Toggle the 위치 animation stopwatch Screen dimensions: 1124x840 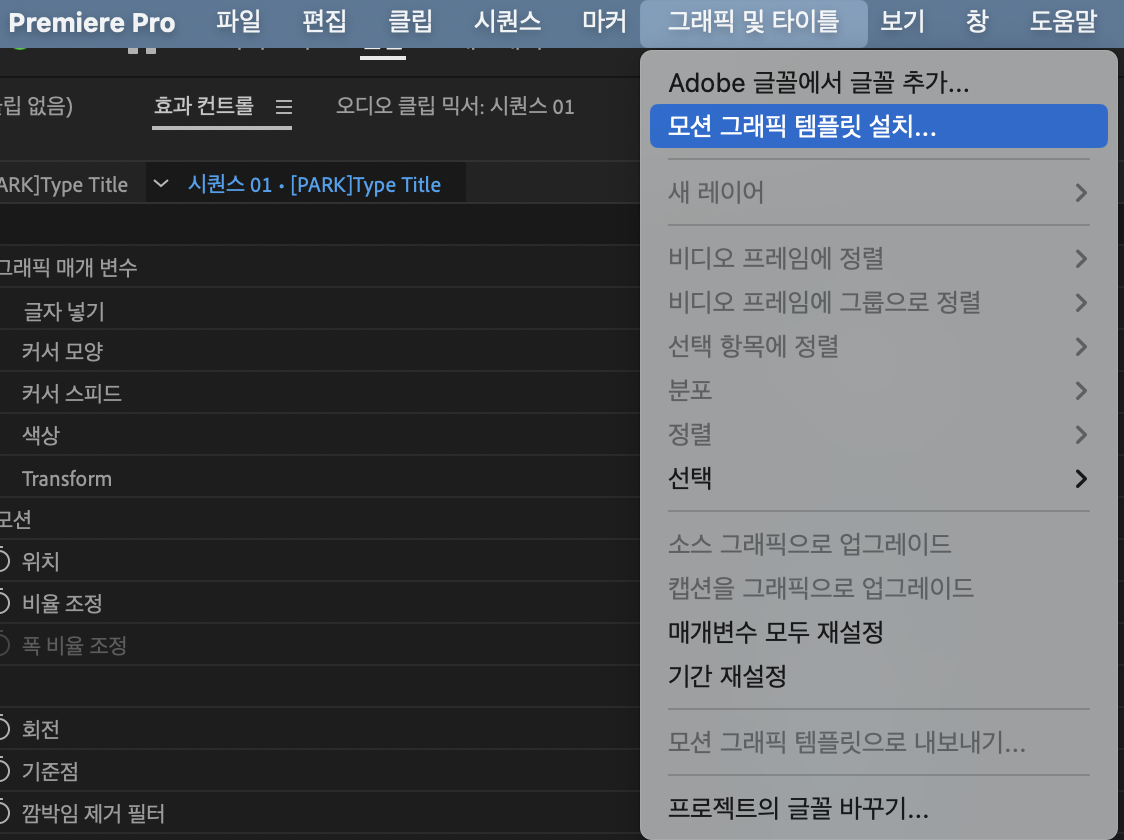(4, 561)
